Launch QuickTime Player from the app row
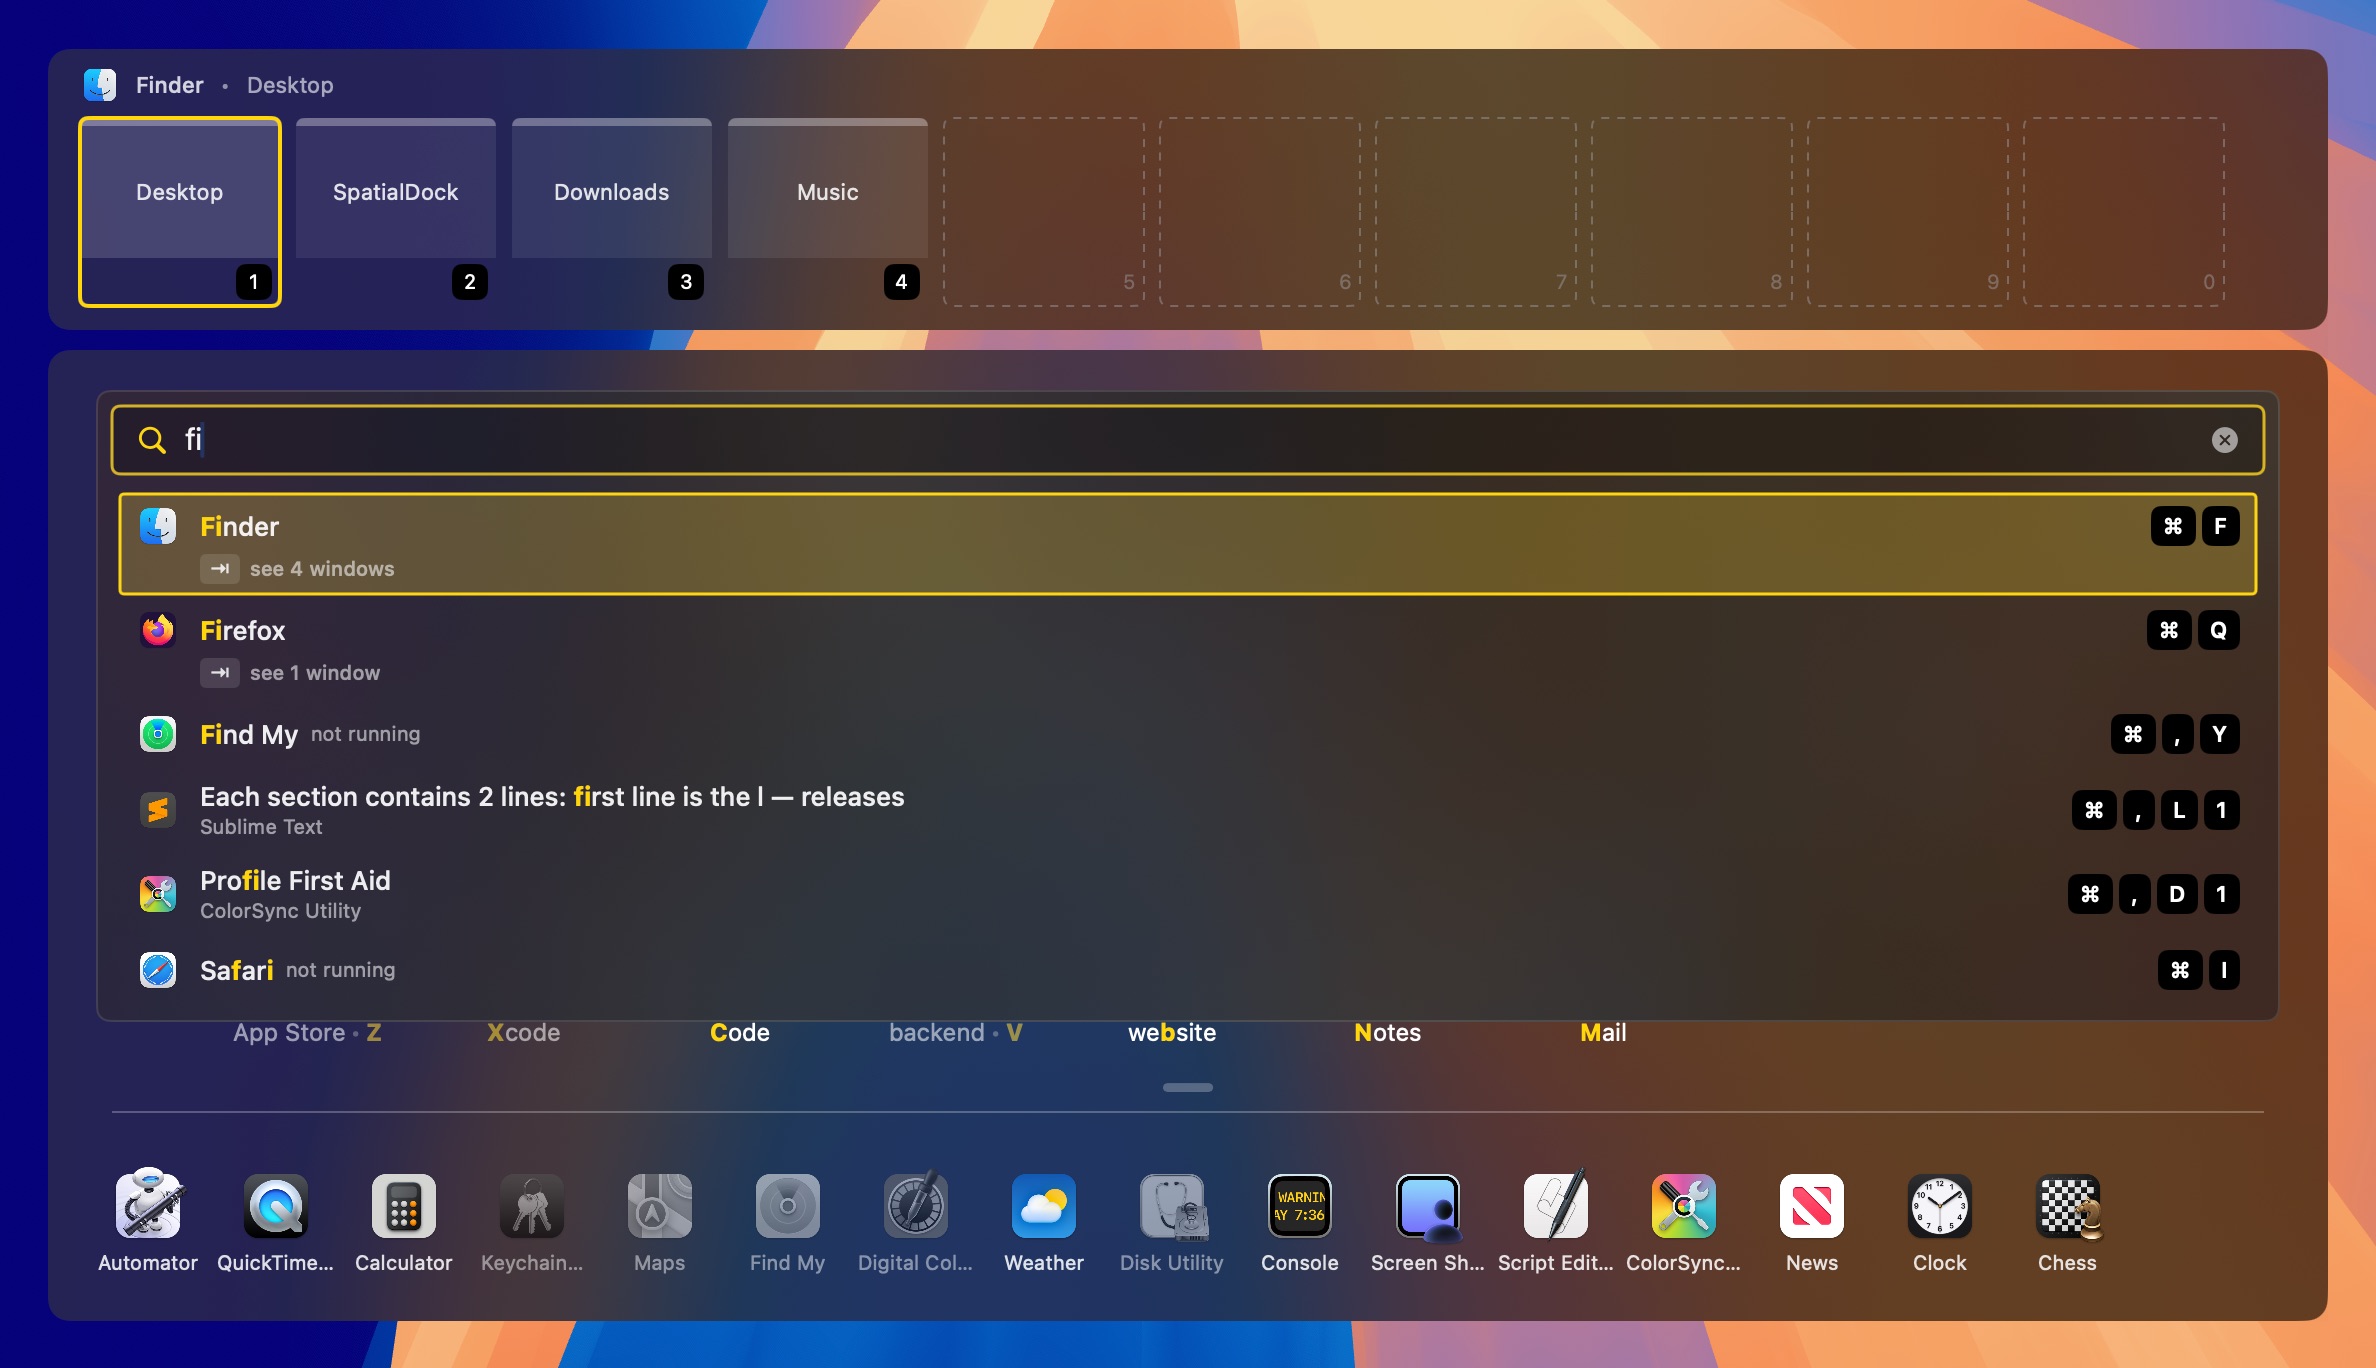2376x1368 pixels. pyautogui.click(x=276, y=1205)
